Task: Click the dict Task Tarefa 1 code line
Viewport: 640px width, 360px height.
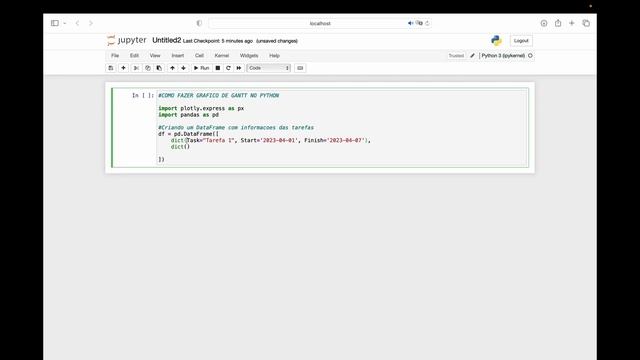Action: (271, 140)
